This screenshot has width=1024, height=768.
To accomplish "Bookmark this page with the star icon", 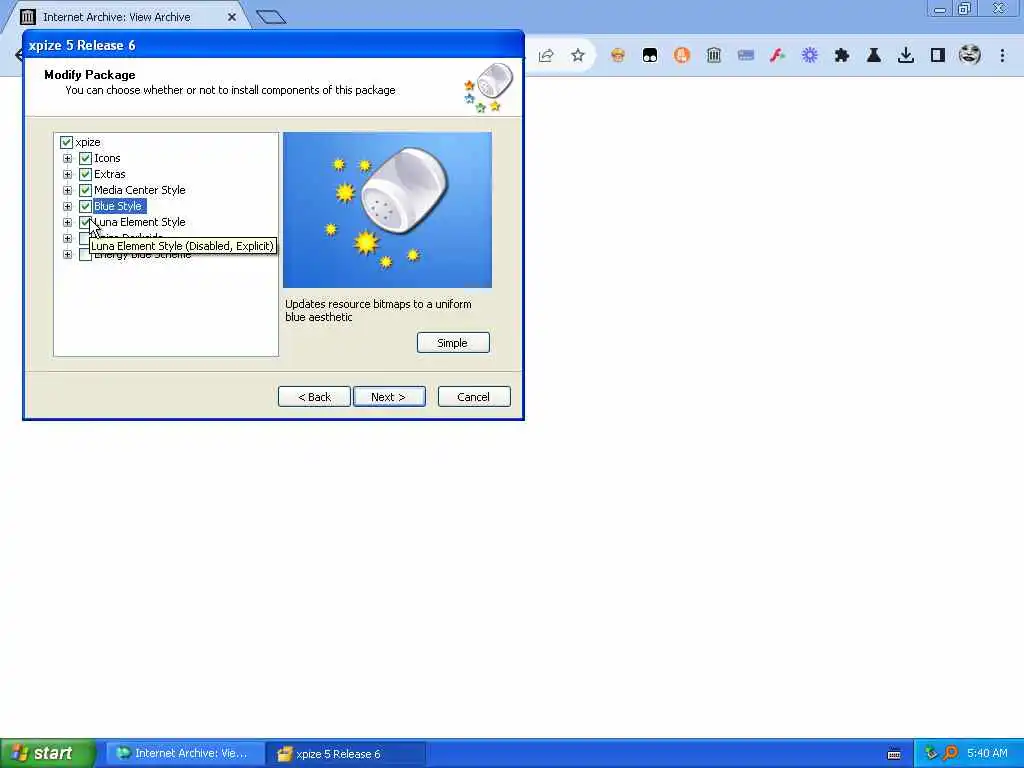I will pos(578,56).
